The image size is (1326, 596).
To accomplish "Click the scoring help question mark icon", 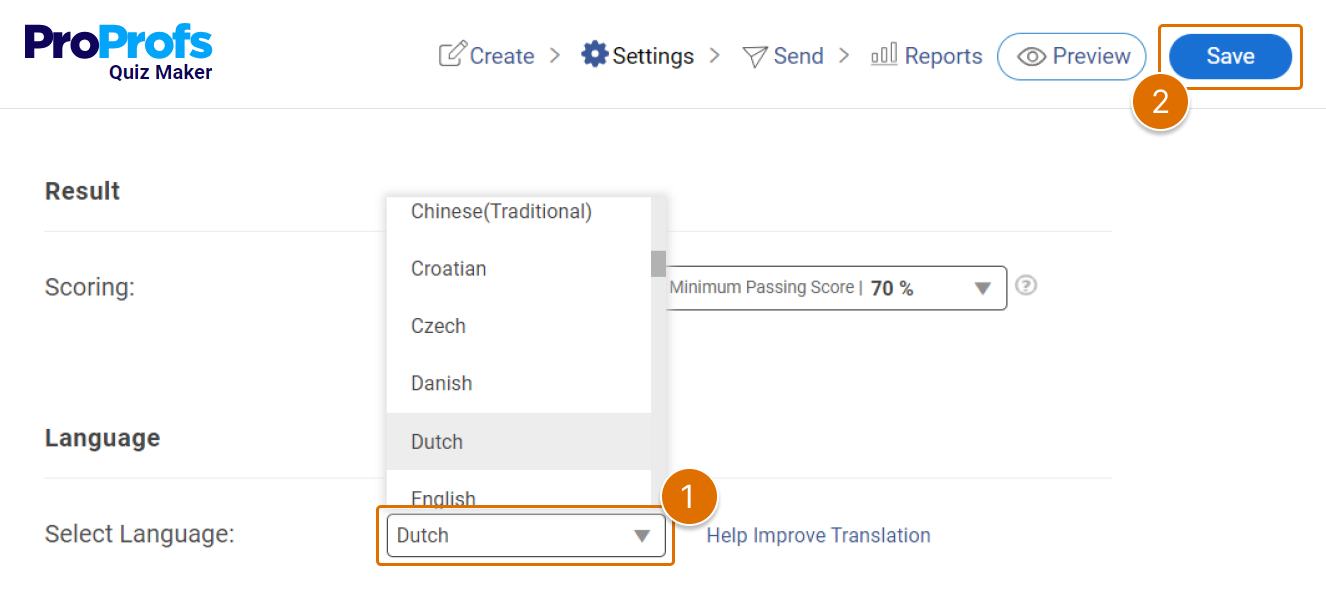I will [1026, 286].
